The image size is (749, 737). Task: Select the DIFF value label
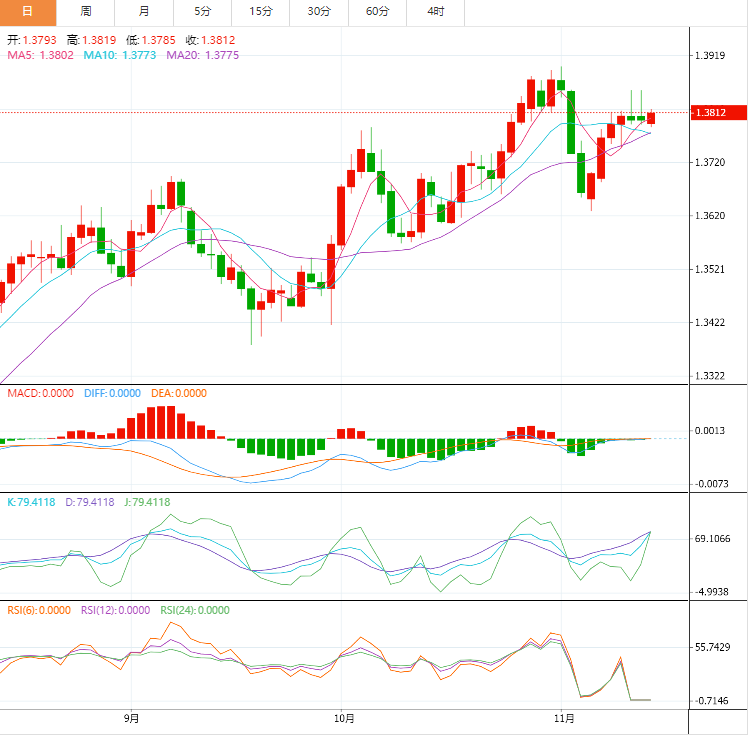click(x=111, y=394)
